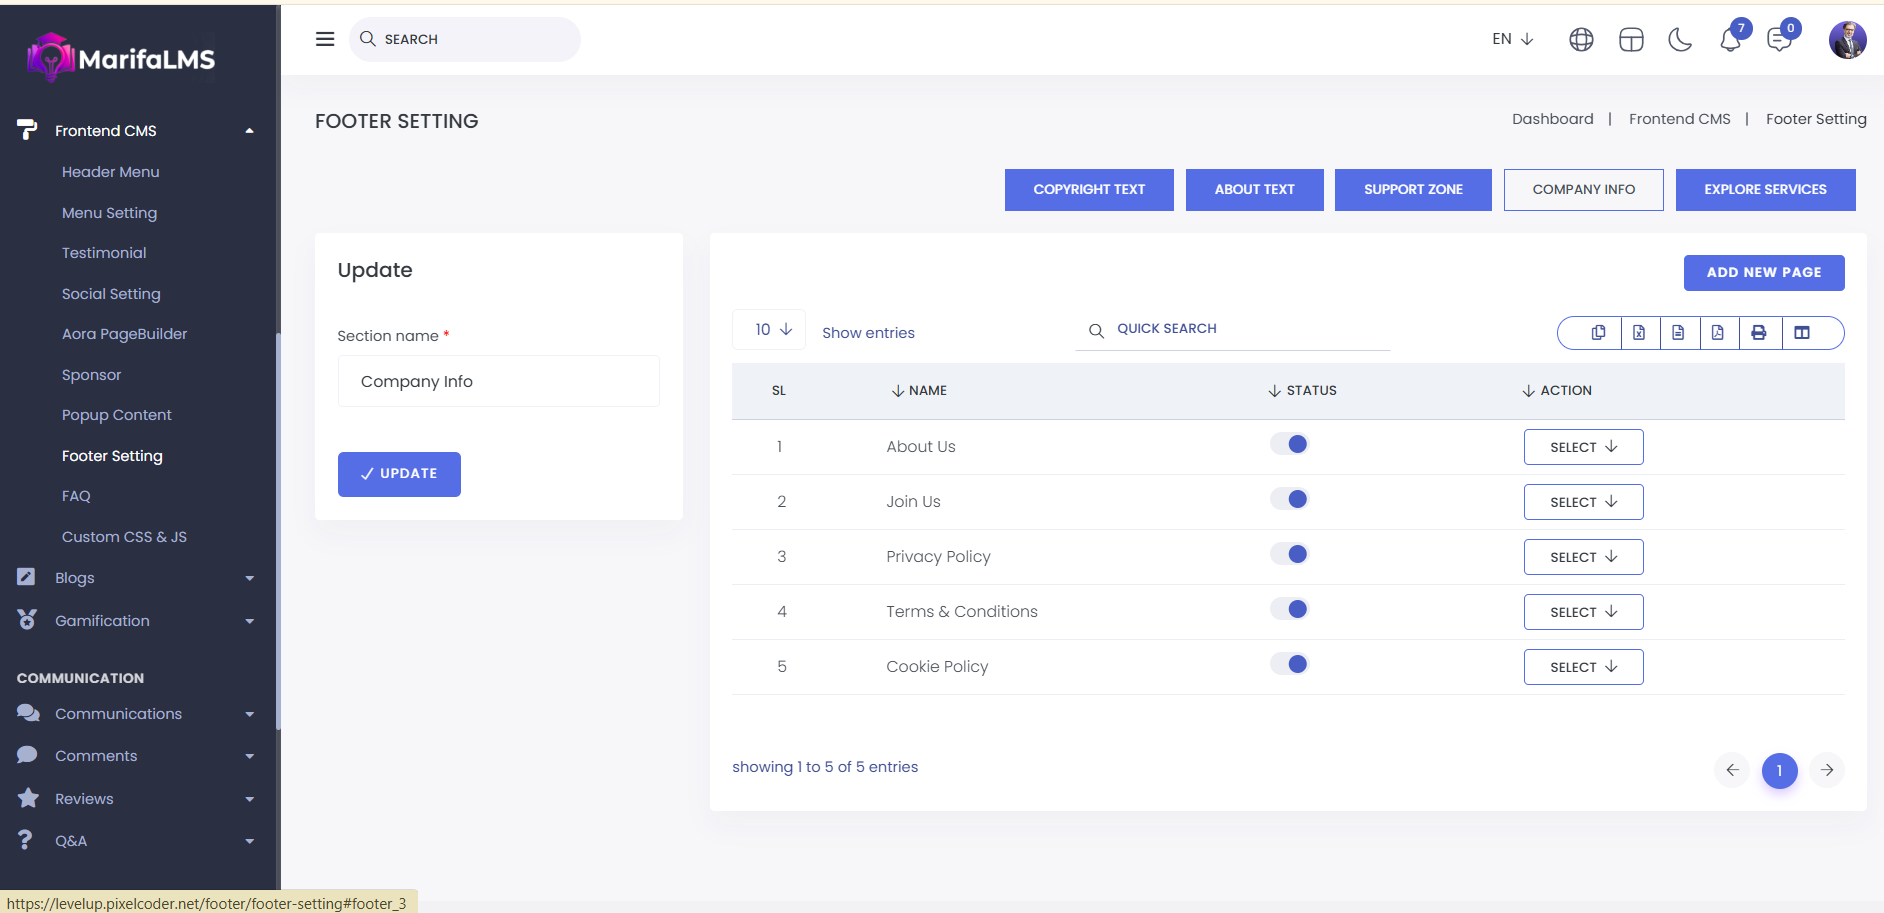Expand the Blogs sidebar section
This screenshot has height=913, width=1884.
[x=135, y=578]
